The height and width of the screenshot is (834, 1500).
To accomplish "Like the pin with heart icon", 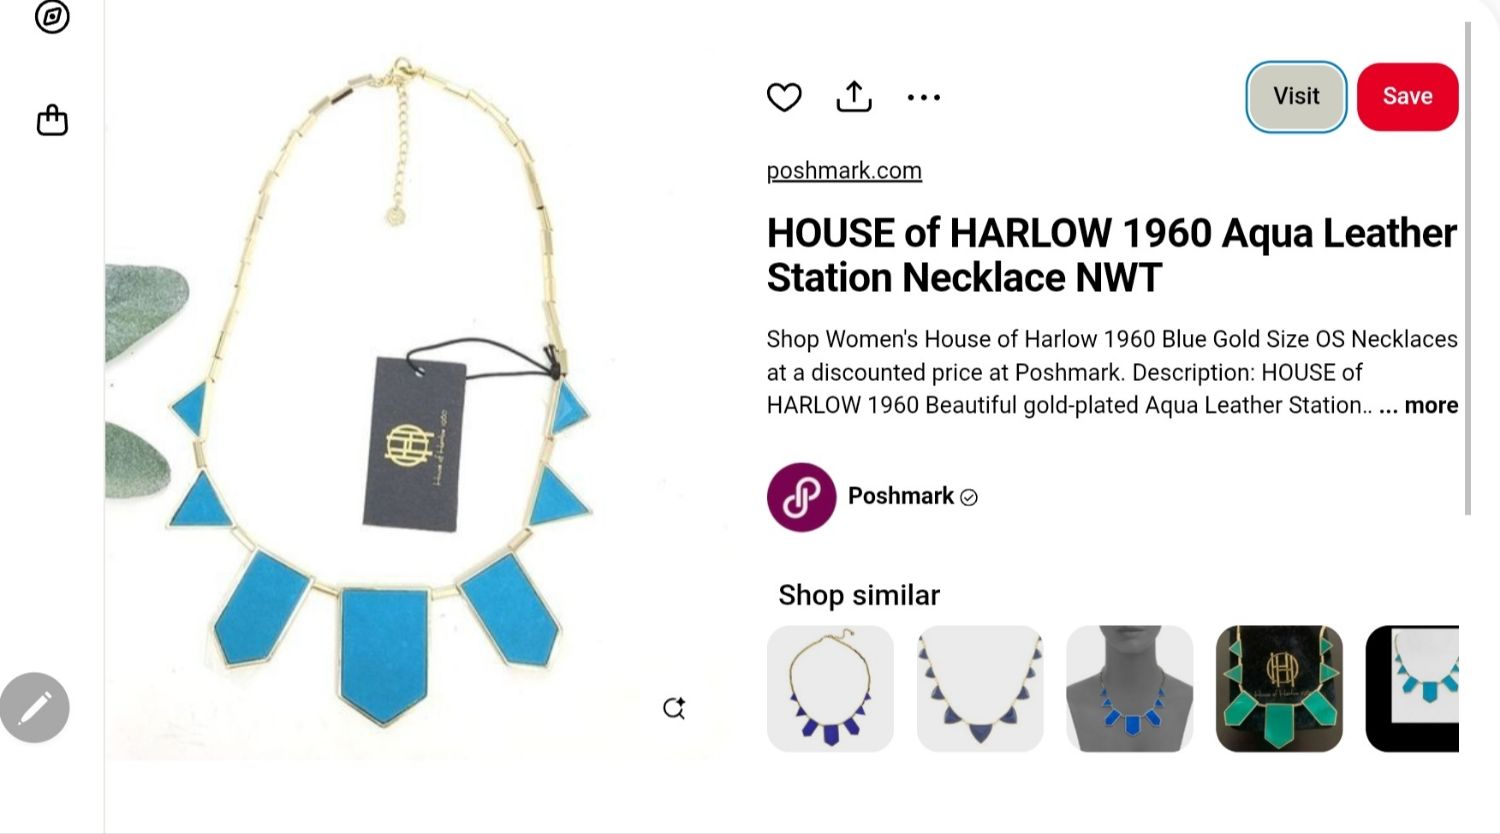I will (x=784, y=97).
